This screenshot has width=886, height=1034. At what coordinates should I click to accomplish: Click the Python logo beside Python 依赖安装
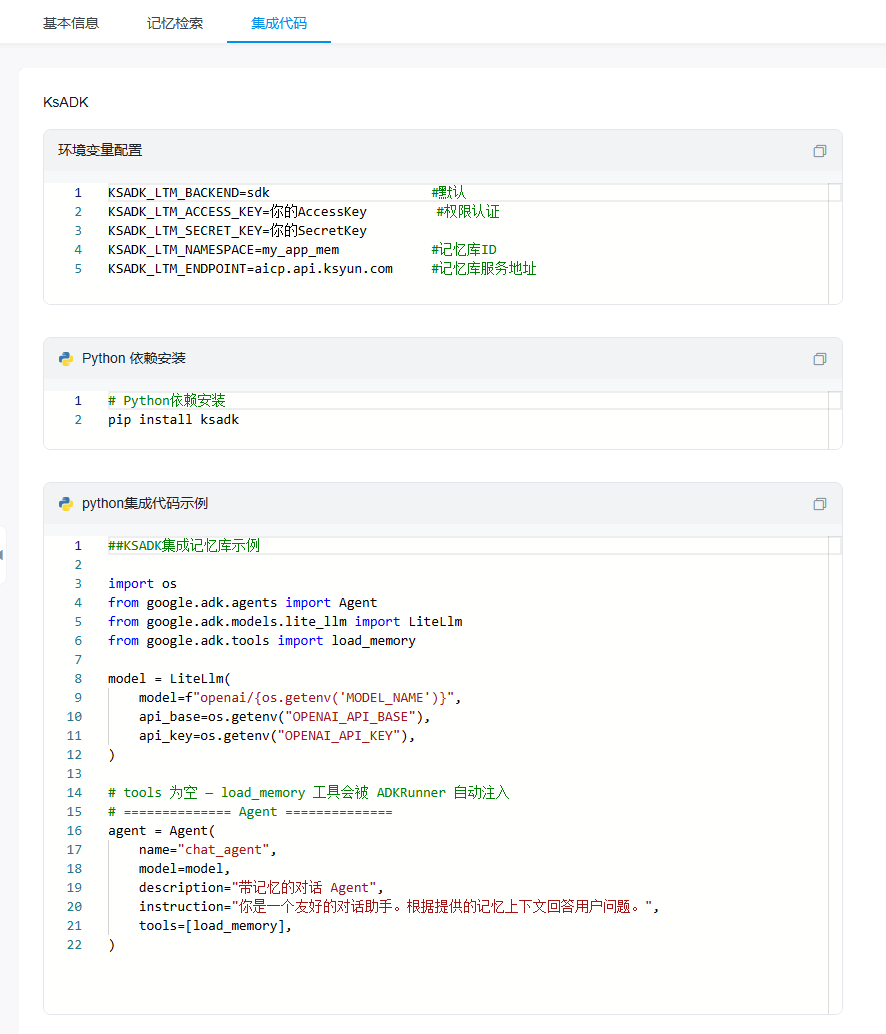click(66, 359)
